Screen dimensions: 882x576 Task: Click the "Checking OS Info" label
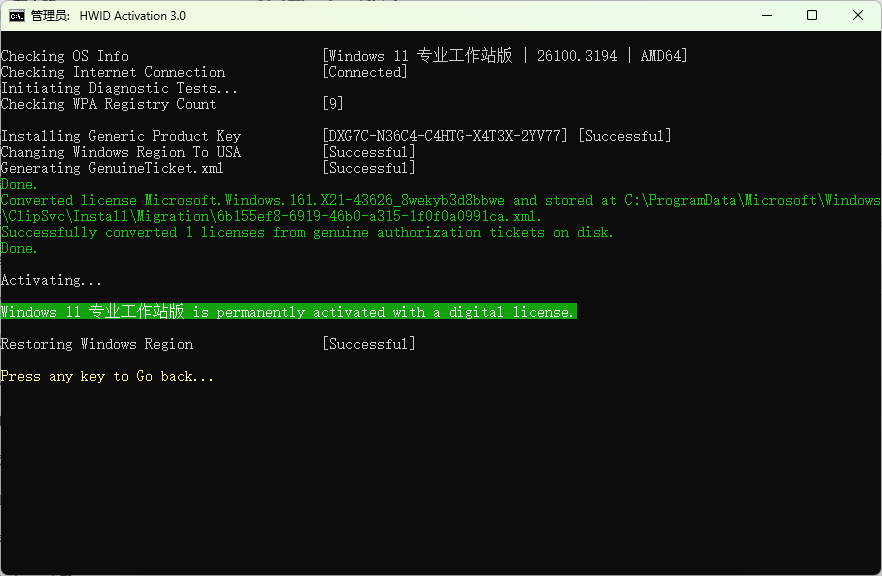(65, 56)
